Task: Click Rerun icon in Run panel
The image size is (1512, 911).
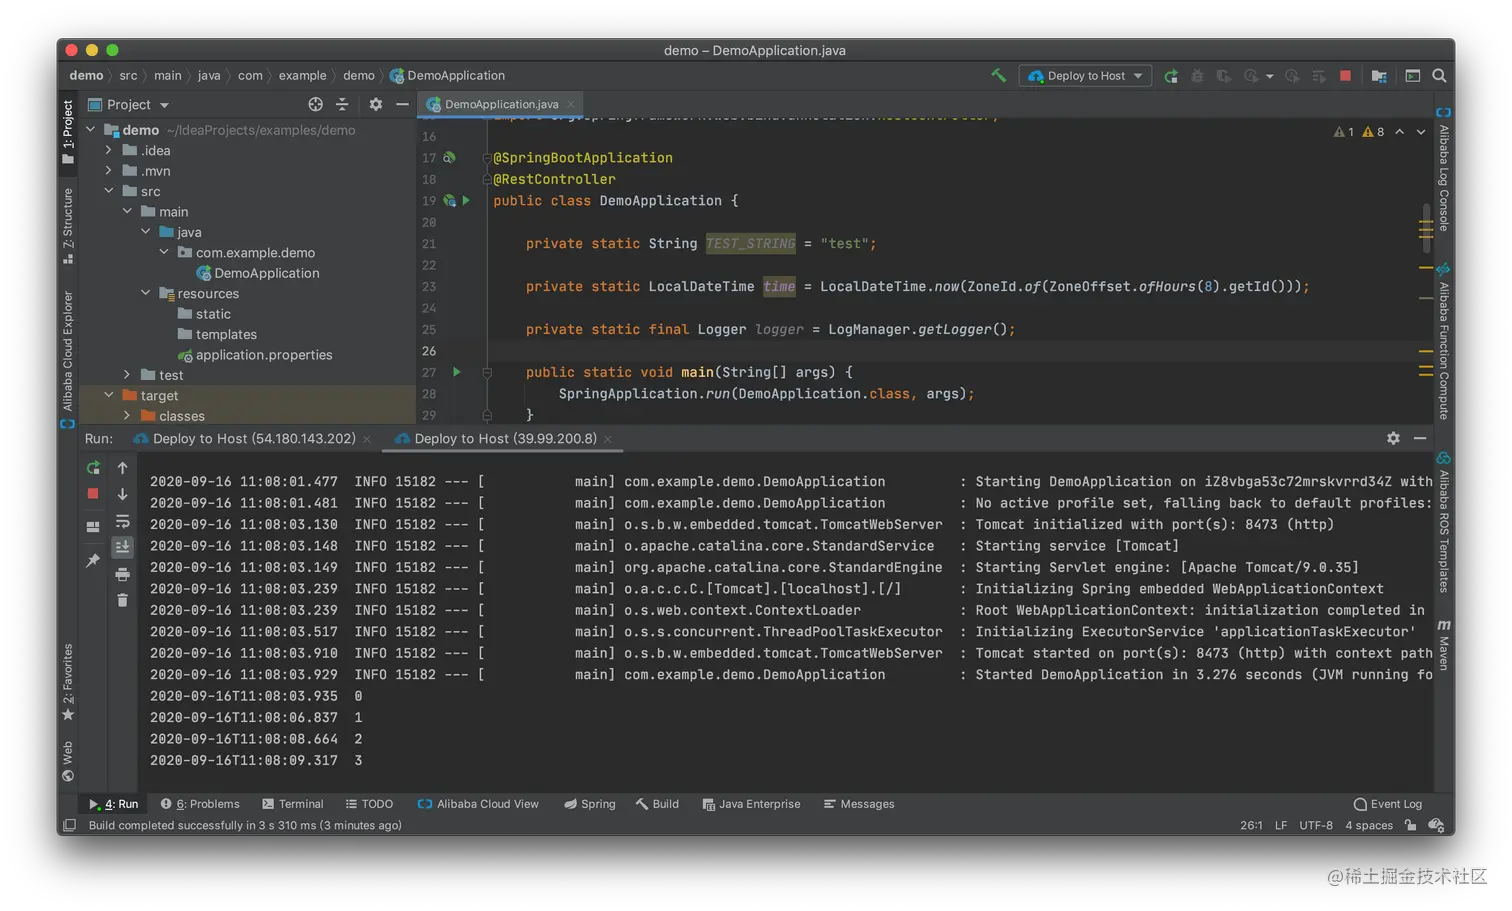Action: [93, 468]
